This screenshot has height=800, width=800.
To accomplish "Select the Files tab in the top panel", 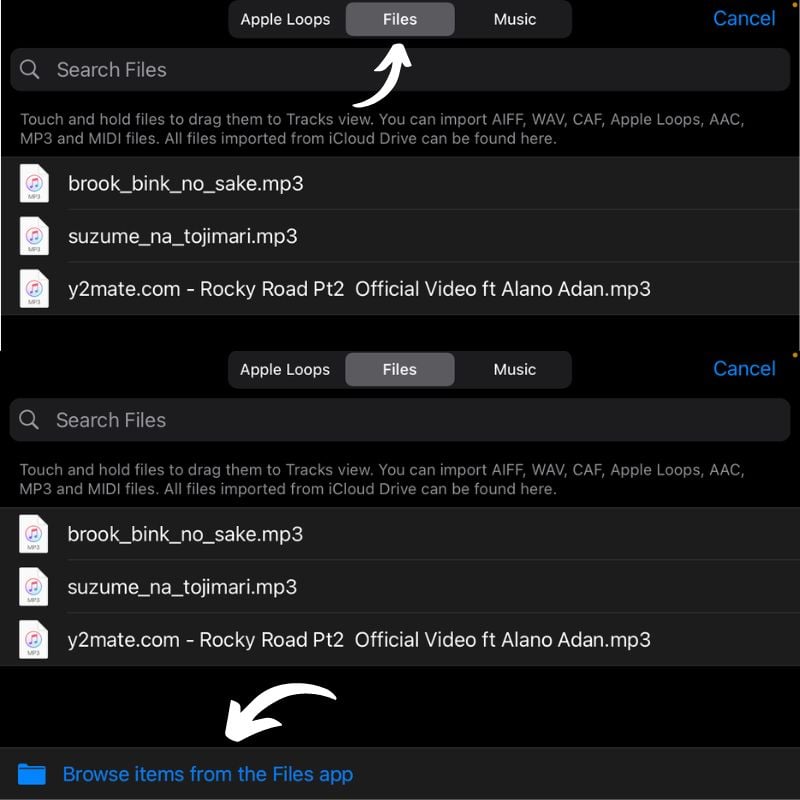I will click(400, 19).
